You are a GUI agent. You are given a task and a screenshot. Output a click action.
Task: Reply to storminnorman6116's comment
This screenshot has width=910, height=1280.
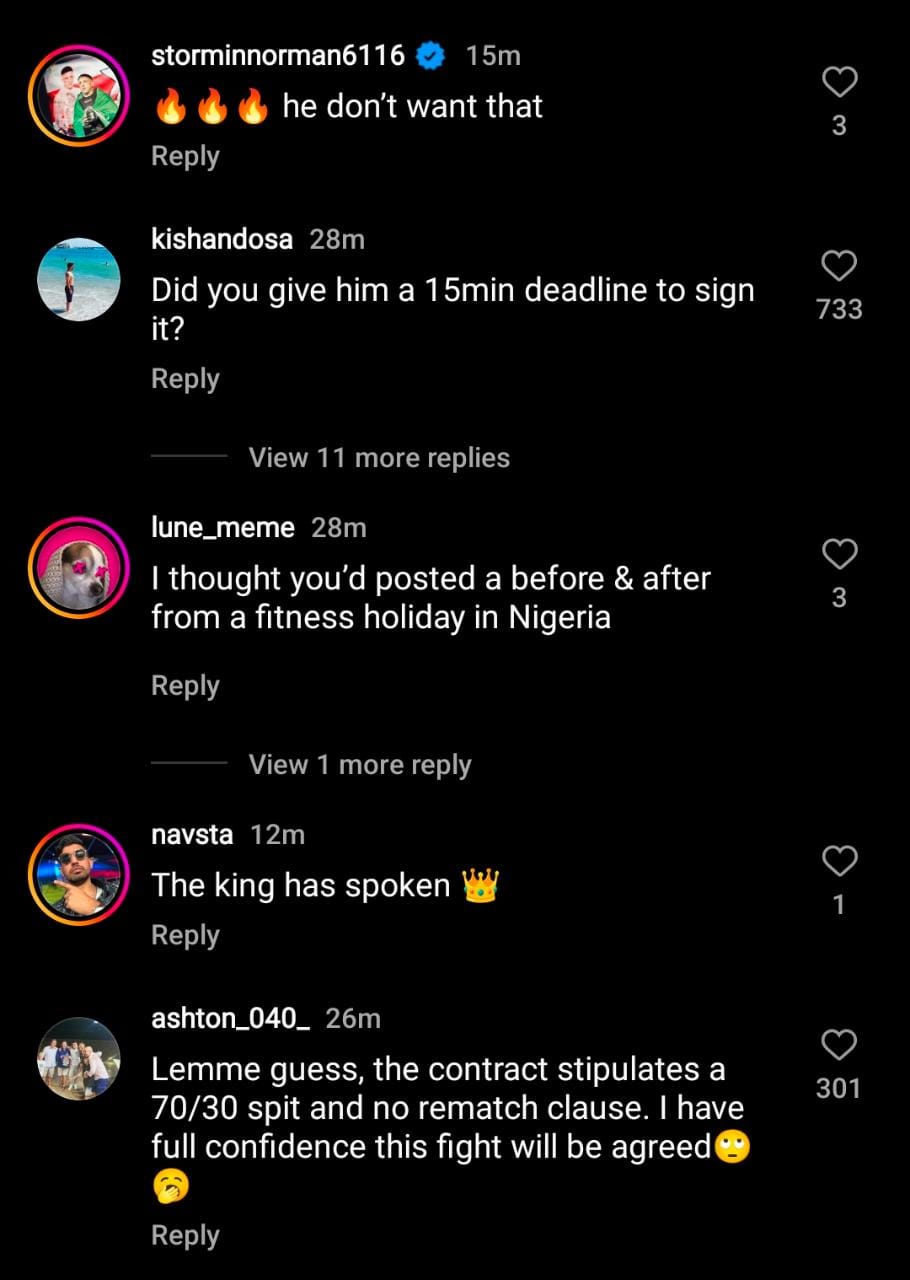click(x=185, y=156)
